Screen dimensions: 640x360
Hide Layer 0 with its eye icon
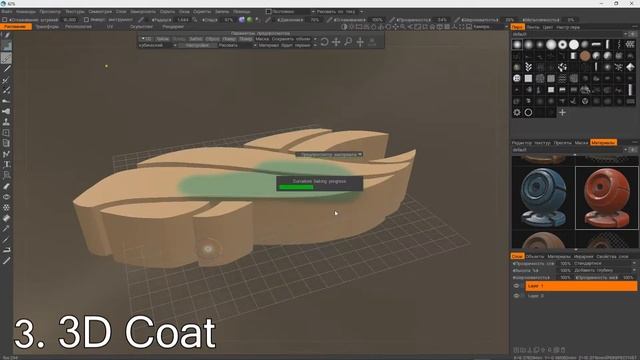516,296
